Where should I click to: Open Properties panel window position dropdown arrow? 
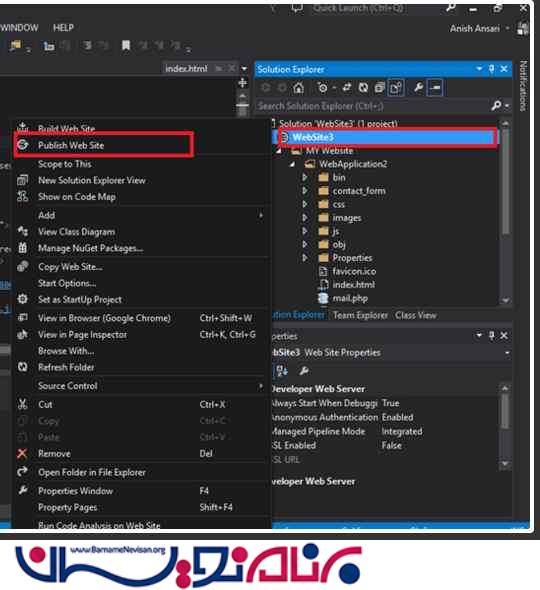pyautogui.click(x=479, y=335)
